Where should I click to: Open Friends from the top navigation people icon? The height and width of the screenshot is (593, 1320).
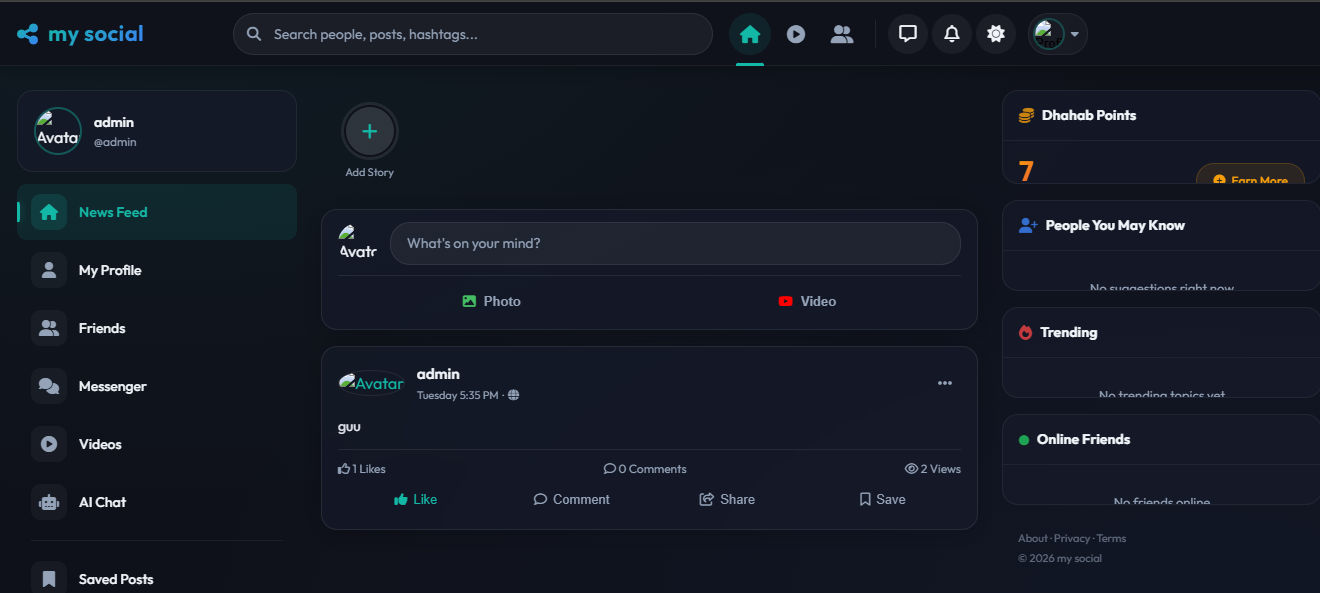(x=842, y=34)
